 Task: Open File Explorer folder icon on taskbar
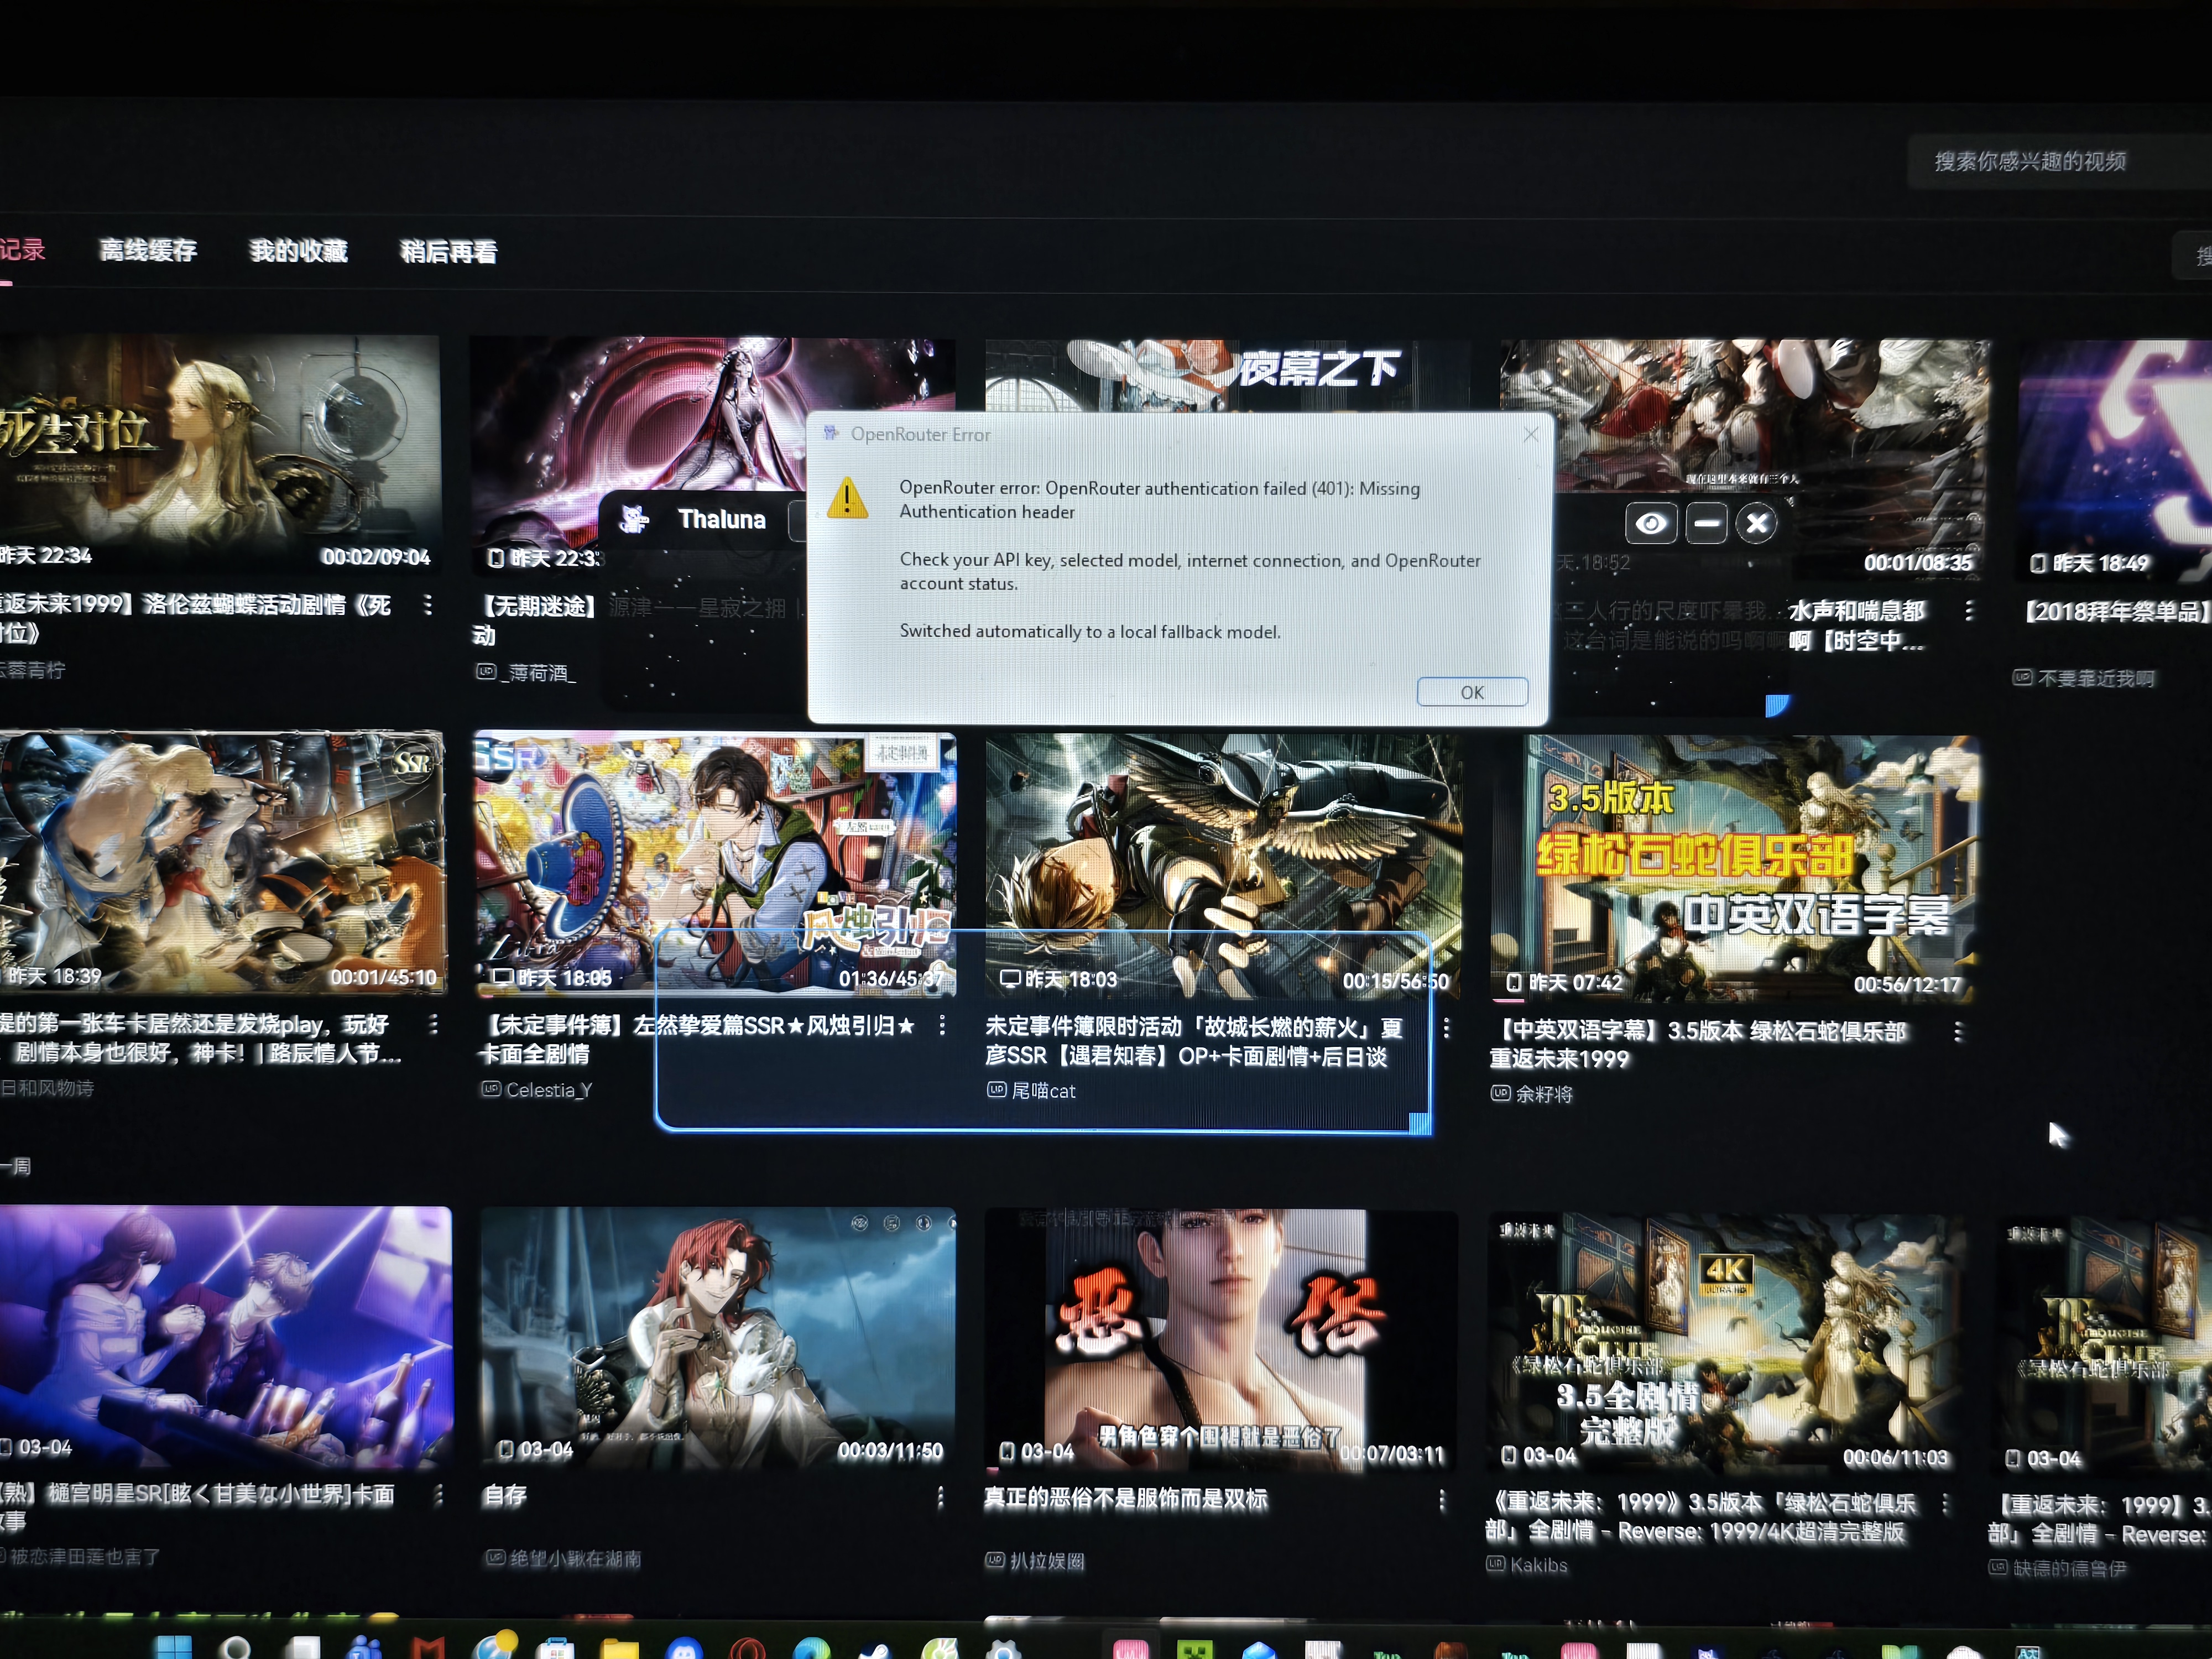click(619, 1649)
